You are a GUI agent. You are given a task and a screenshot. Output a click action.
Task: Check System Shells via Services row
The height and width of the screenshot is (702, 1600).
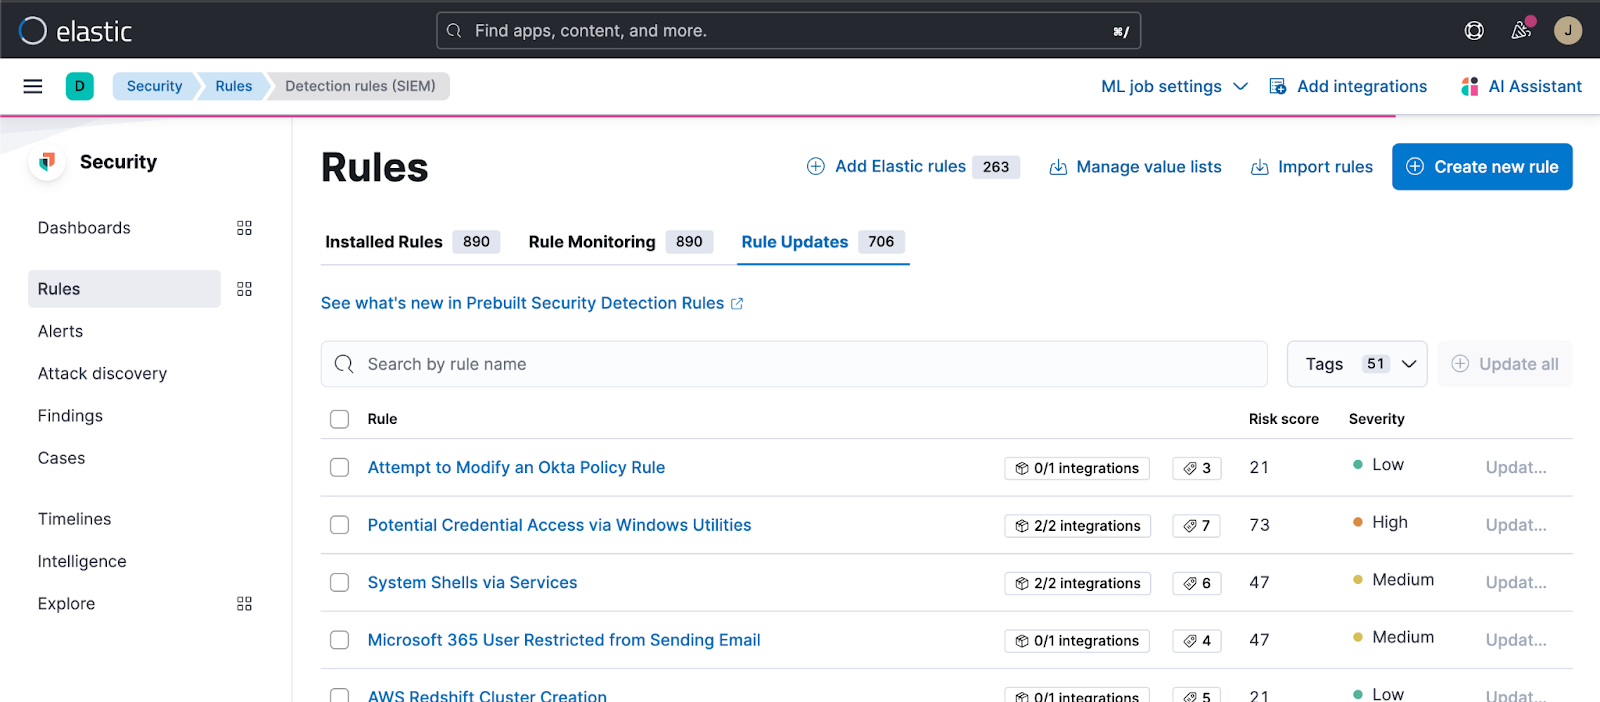click(340, 582)
